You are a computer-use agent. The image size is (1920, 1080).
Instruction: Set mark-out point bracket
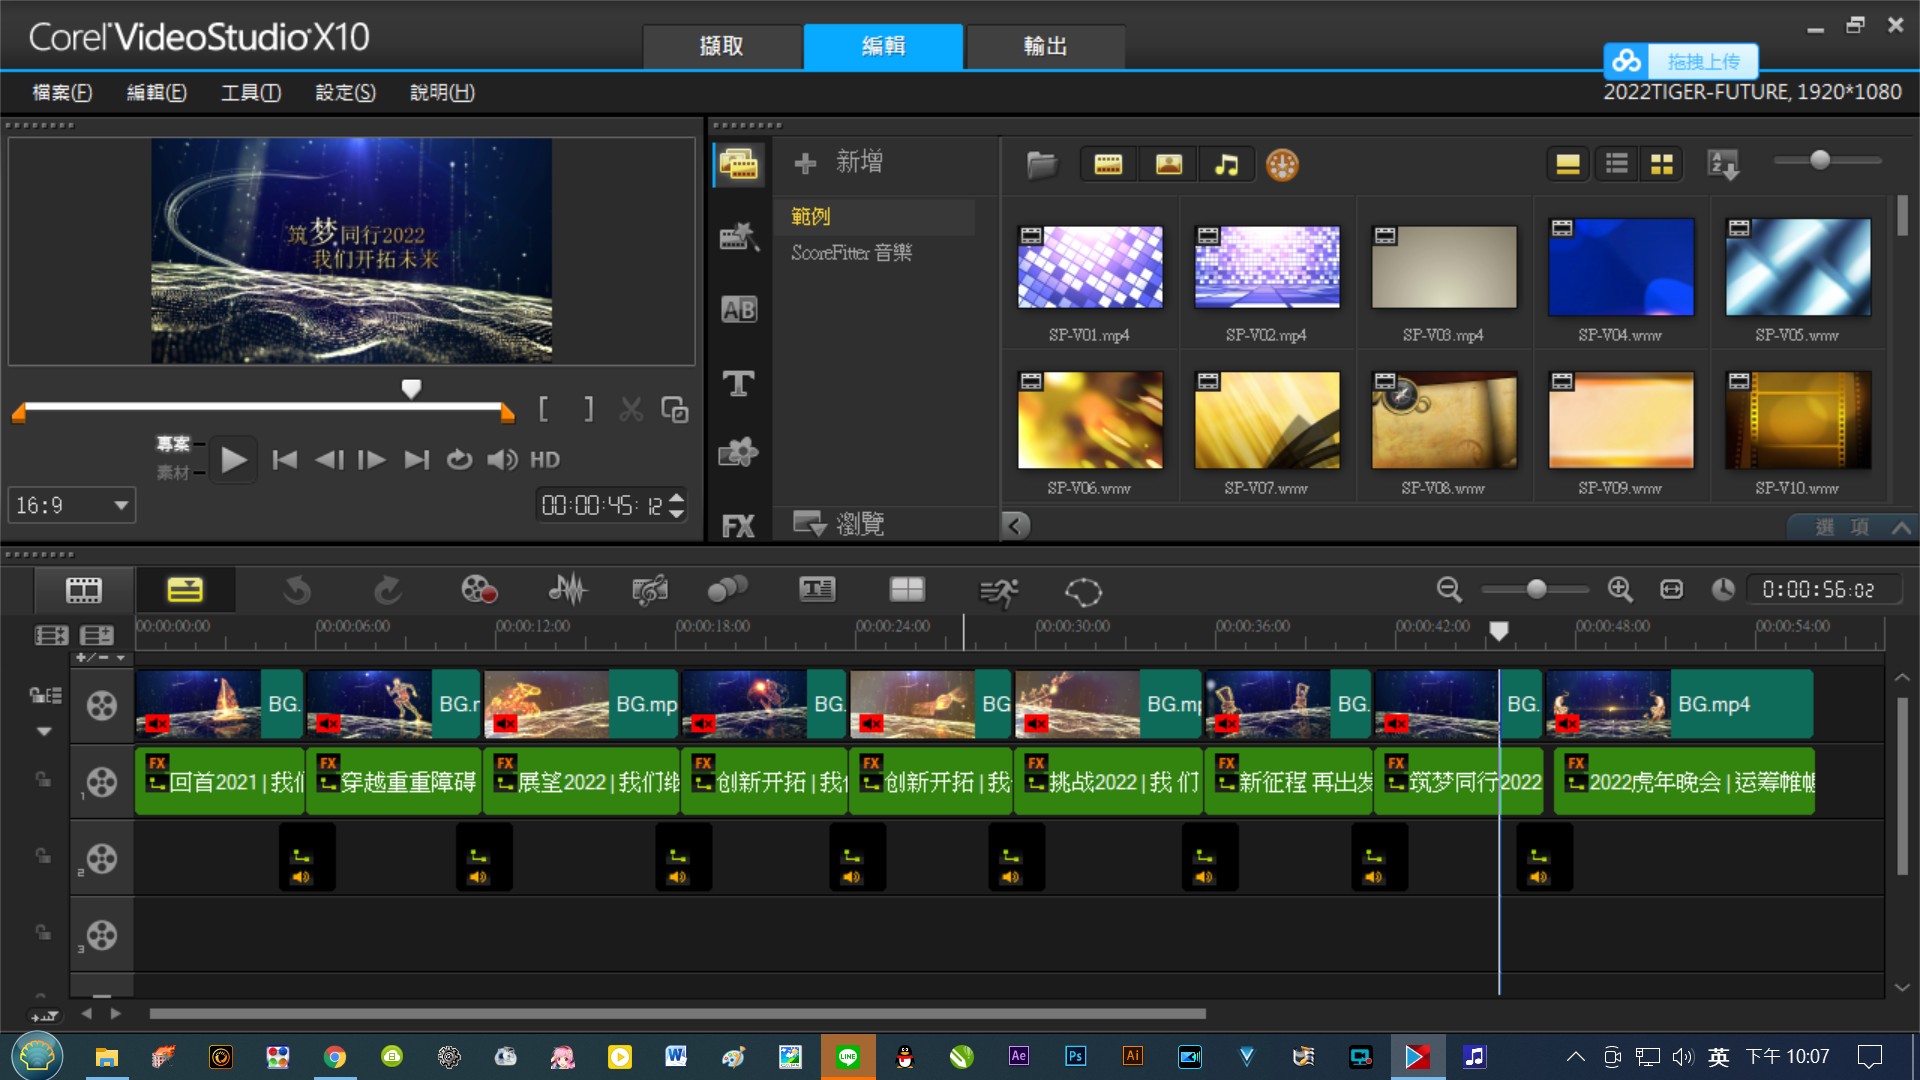588,409
